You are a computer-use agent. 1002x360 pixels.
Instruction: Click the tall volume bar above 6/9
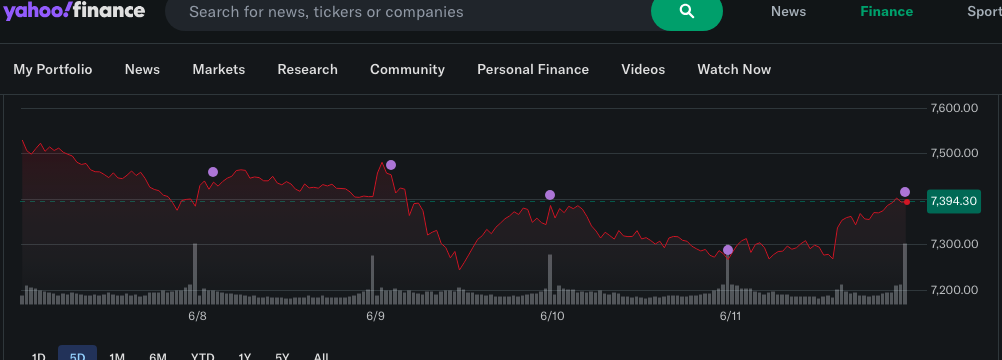coord(373,280)
